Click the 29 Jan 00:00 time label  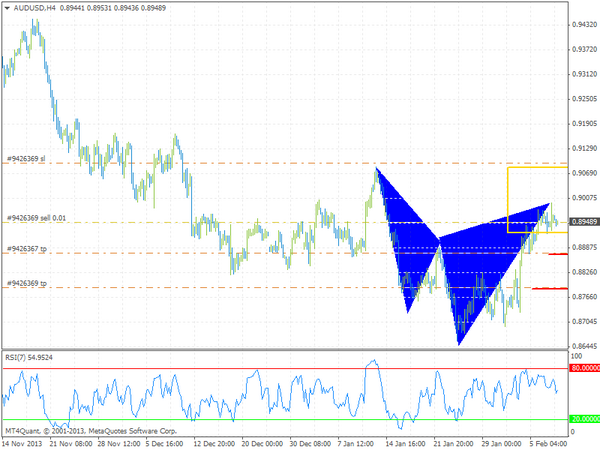[501, 444]
